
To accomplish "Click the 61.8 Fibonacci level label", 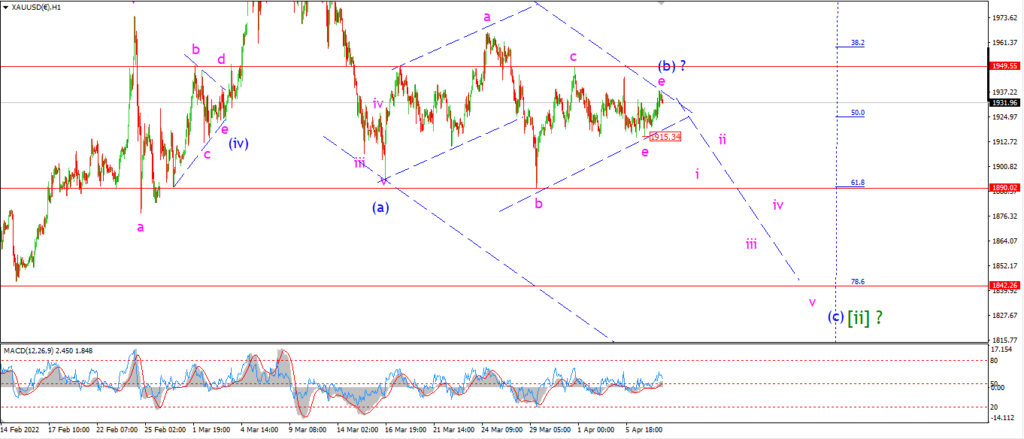I will coord(857,183).
